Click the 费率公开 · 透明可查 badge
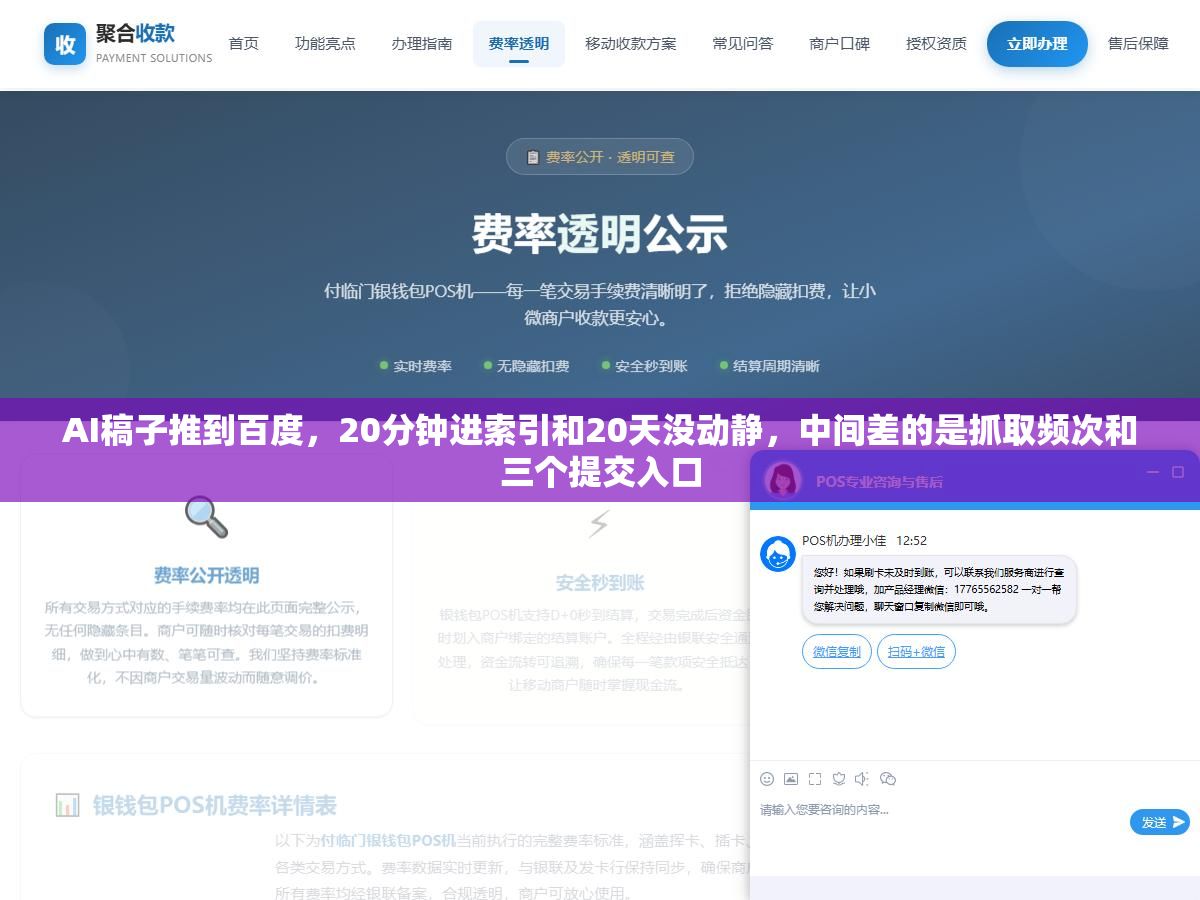The image size is (1200, 900). click(600, 157)
